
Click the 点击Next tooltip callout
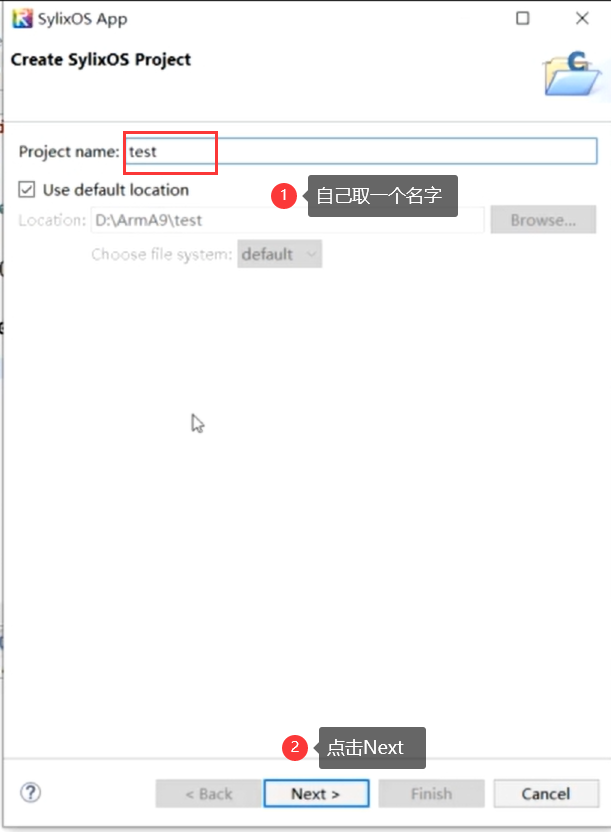[372, 748]
